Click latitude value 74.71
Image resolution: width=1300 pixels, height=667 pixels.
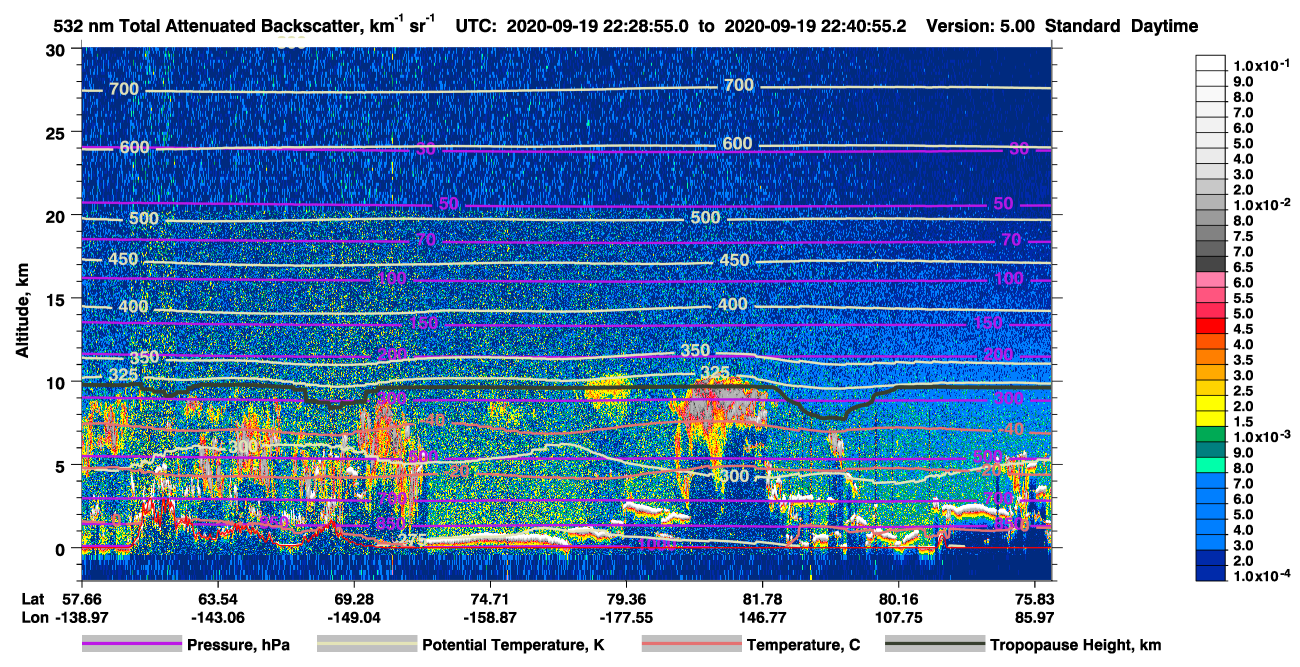point(490,600)
